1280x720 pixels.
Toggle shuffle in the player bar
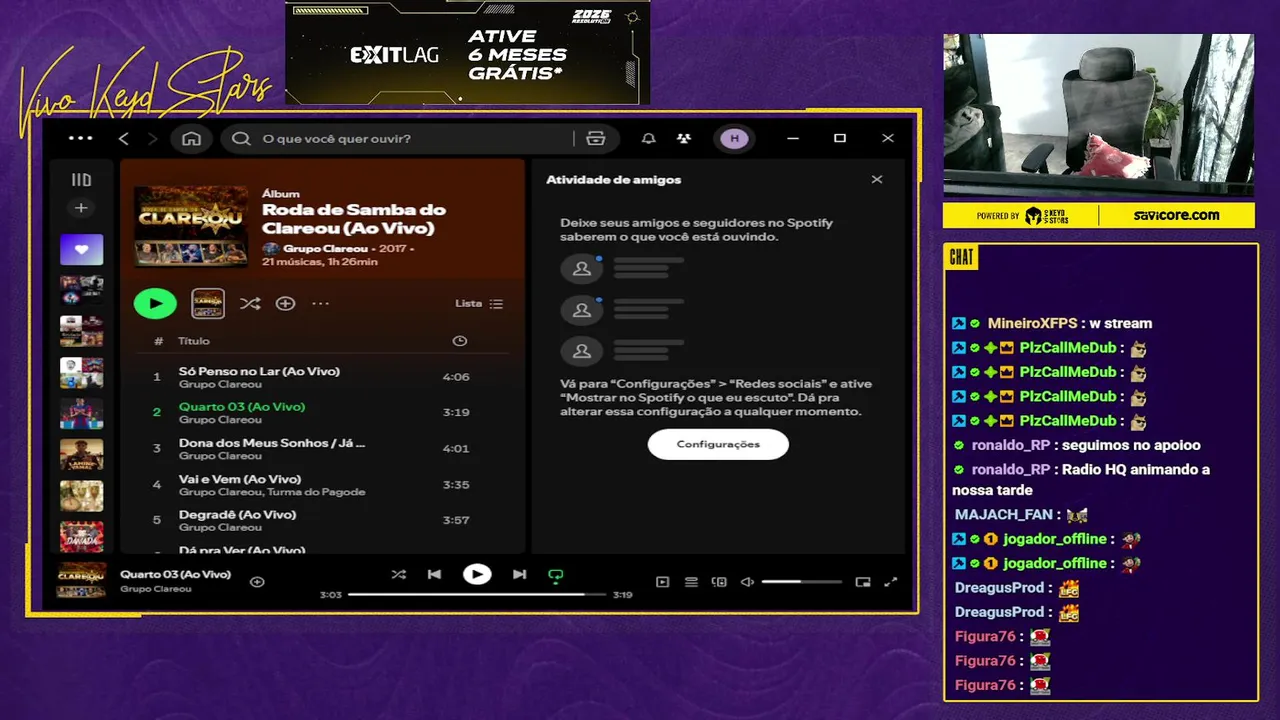398,574
